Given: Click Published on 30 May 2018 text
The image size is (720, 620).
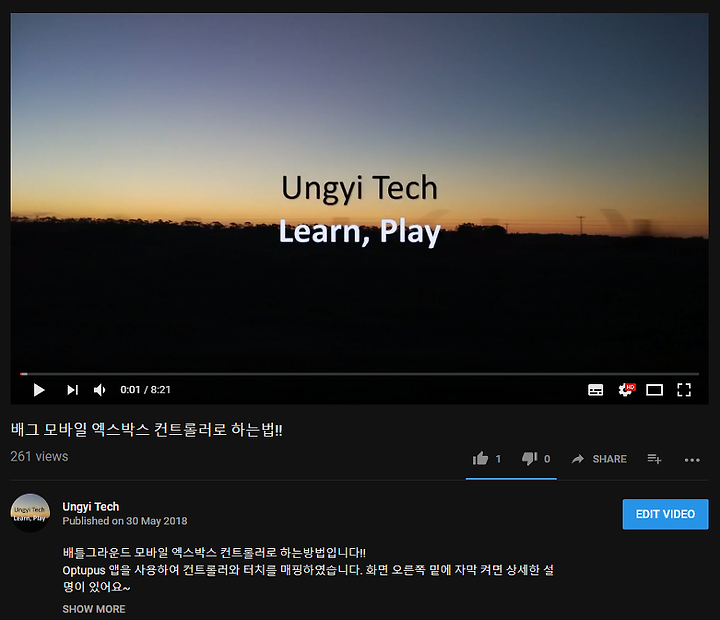Looking at the screenshot, I should point(125,521).
